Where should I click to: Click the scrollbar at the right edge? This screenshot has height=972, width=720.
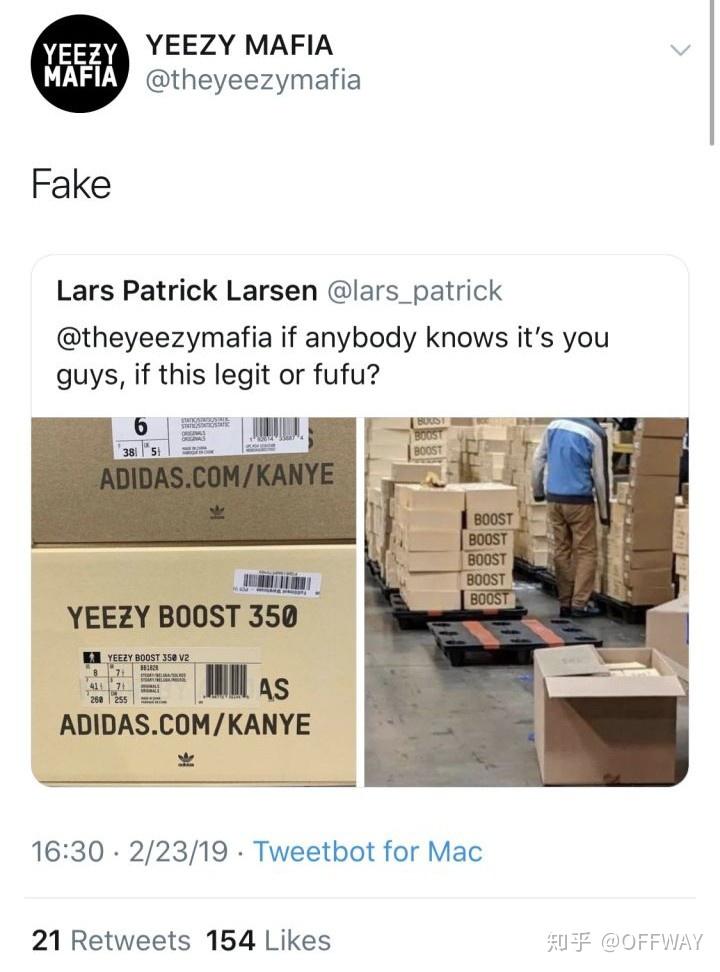coord(712,73)
